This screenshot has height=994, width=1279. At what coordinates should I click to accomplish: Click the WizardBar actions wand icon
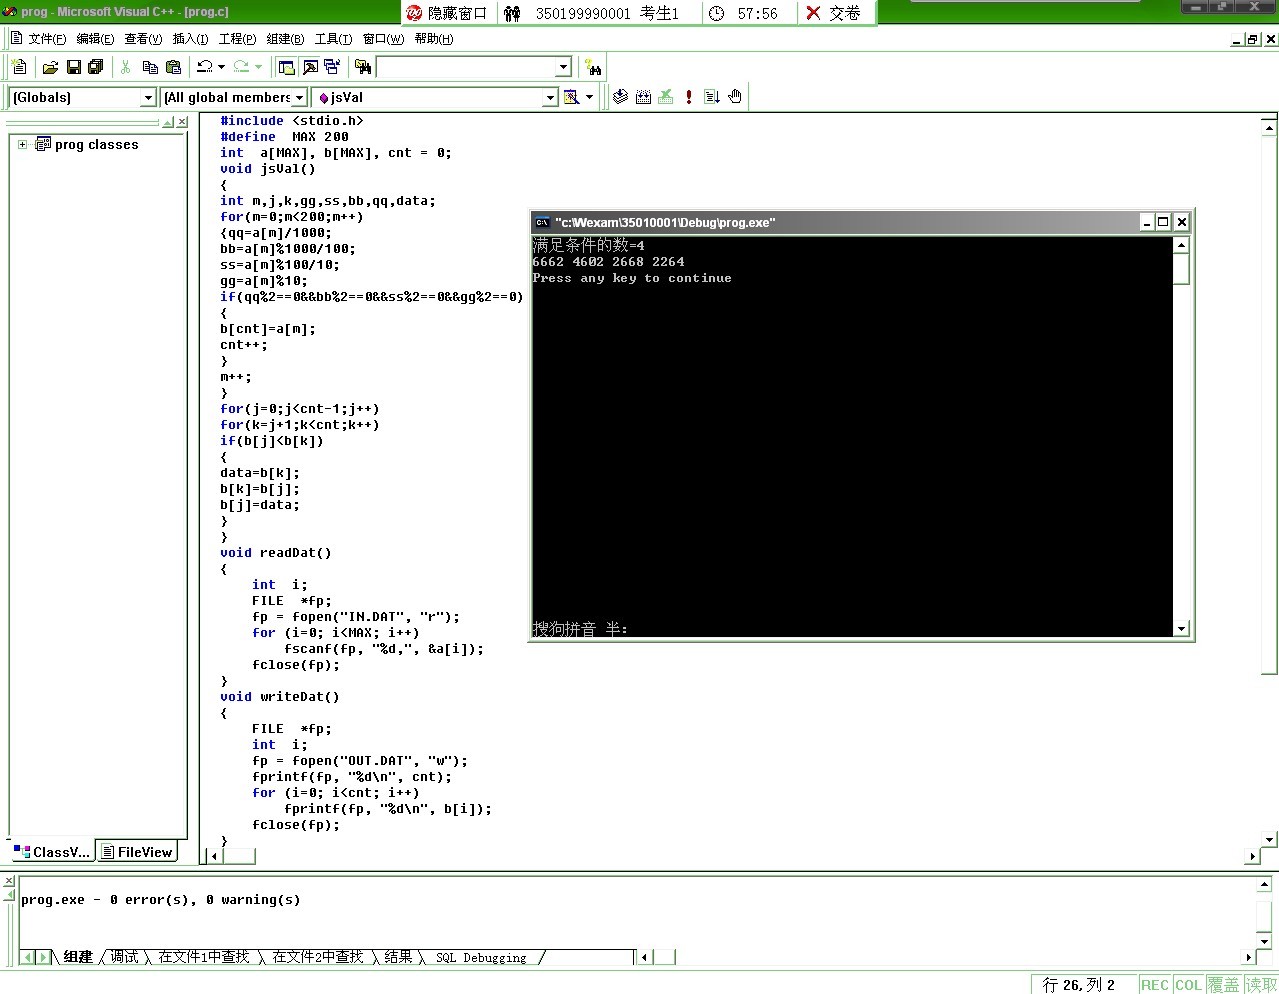(x=572, y=97)
